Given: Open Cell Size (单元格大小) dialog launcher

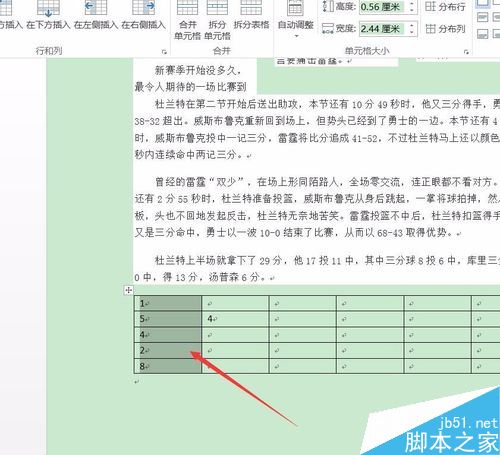Looking at the screenshot, I should (x=466, y=52).
